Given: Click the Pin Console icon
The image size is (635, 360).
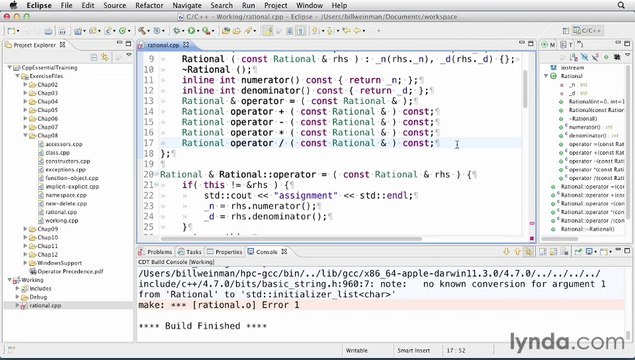Looking at the screenshot, I should point(578,252).
